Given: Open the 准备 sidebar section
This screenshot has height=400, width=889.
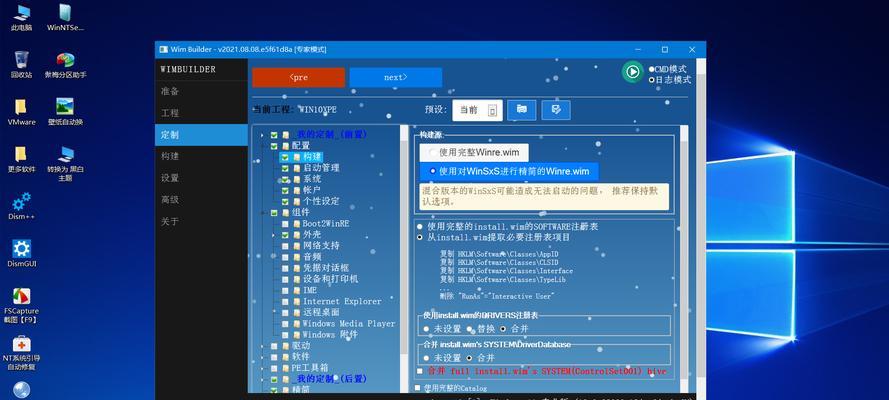Looking at the screenshot, I should tap(201, 91).
